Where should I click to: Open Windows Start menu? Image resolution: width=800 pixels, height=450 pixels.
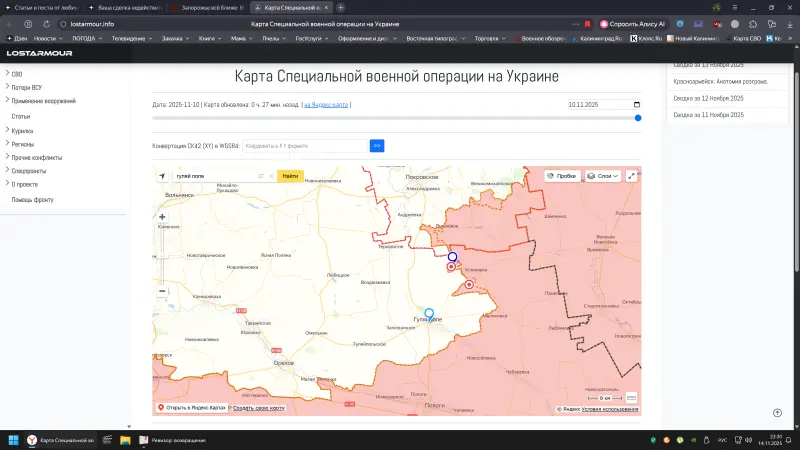coord(13,440)
